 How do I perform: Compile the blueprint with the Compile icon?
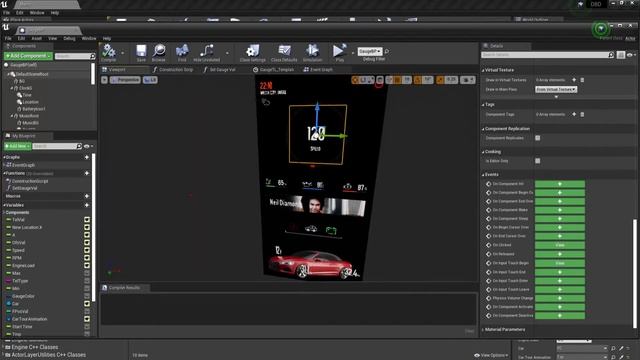(x=109, y=52)
